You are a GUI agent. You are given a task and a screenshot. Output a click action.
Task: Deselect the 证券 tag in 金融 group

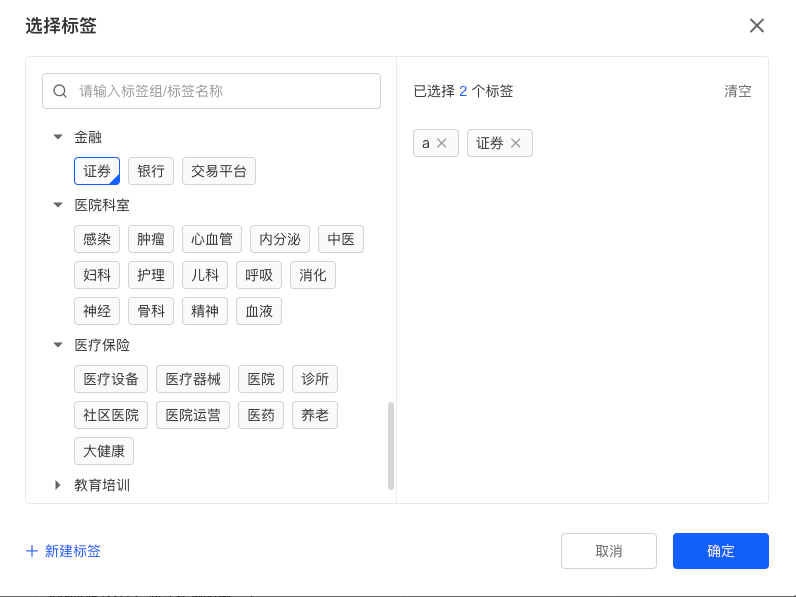pos(97,171)
